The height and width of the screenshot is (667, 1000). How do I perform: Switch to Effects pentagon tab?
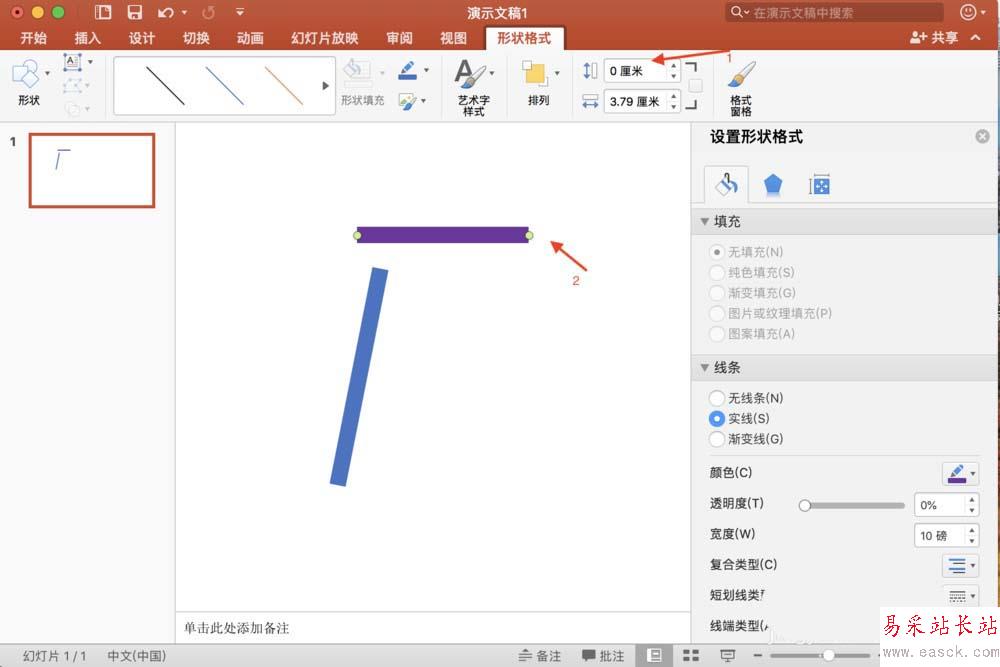pyautogui.click(x=773, y=185)
